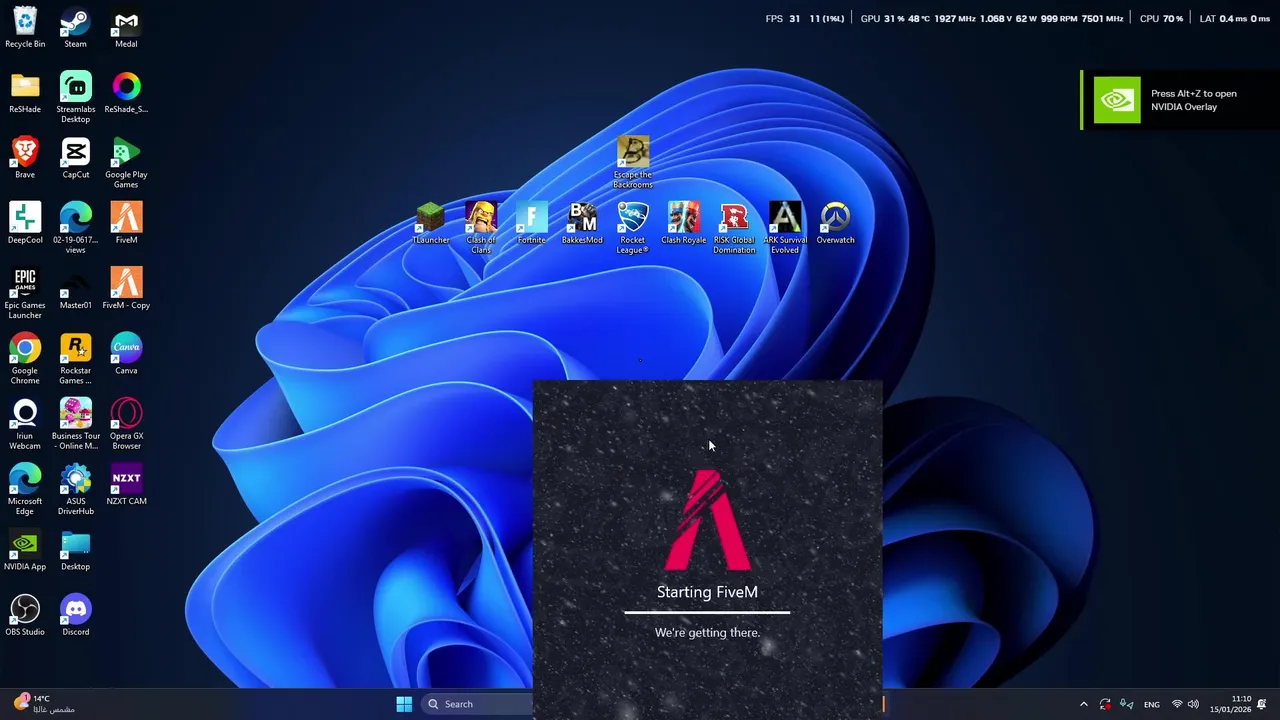The height and width of the screenshot is (720, 1280).
Task: Open Microsoft Edge desktop icon
Action: click(x=25, y=488)
